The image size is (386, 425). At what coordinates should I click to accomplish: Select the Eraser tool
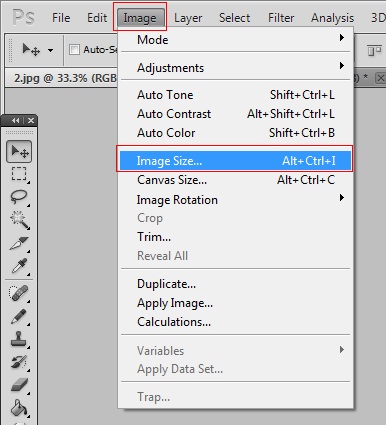click(19, 385)
